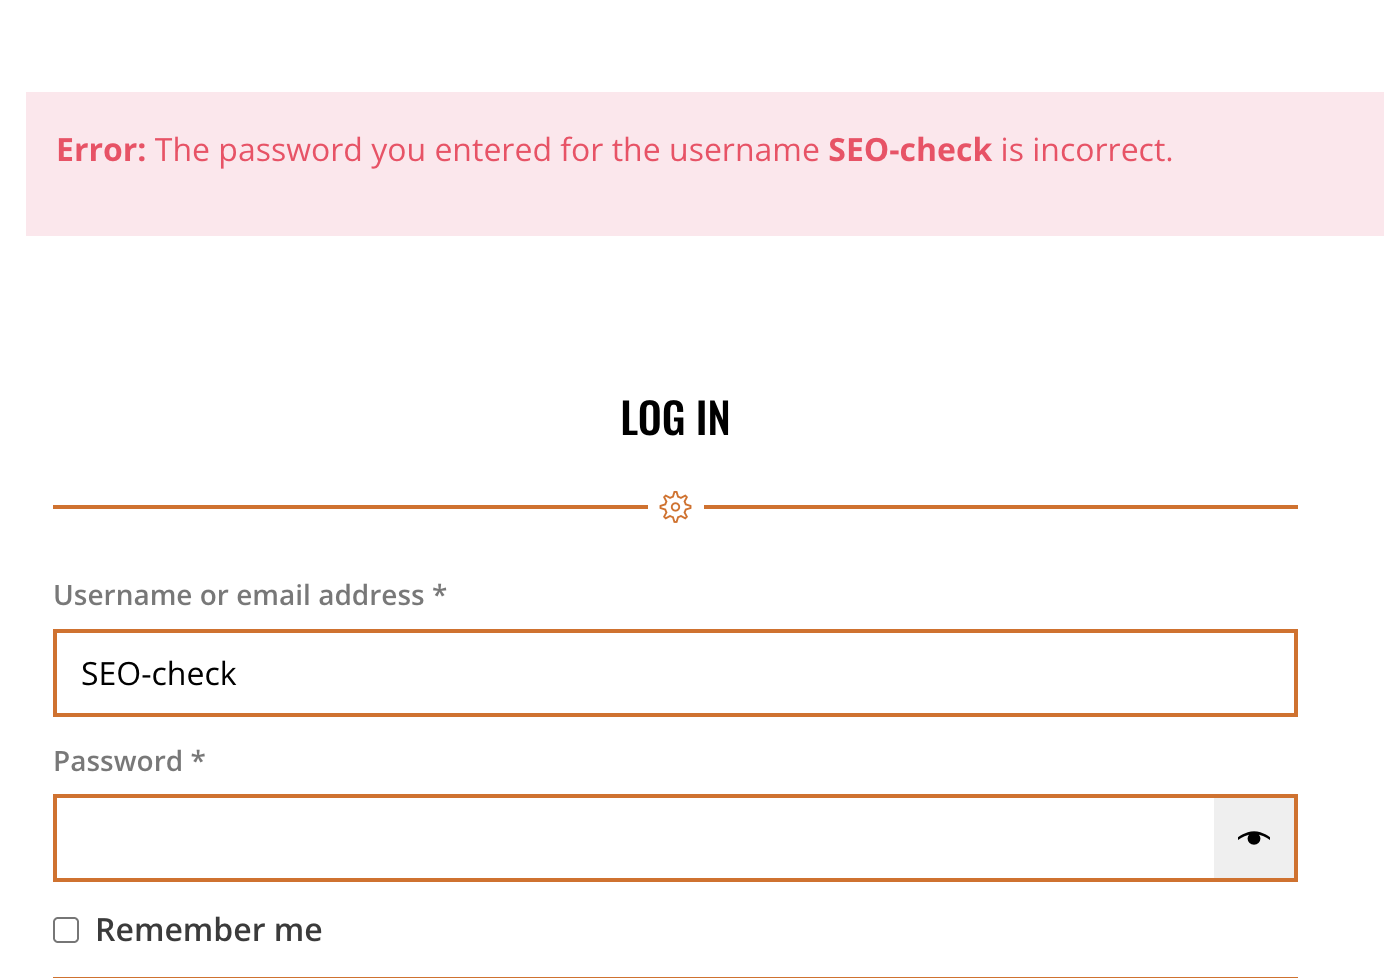Click the orange divider line right of gear

(1001, 507)
